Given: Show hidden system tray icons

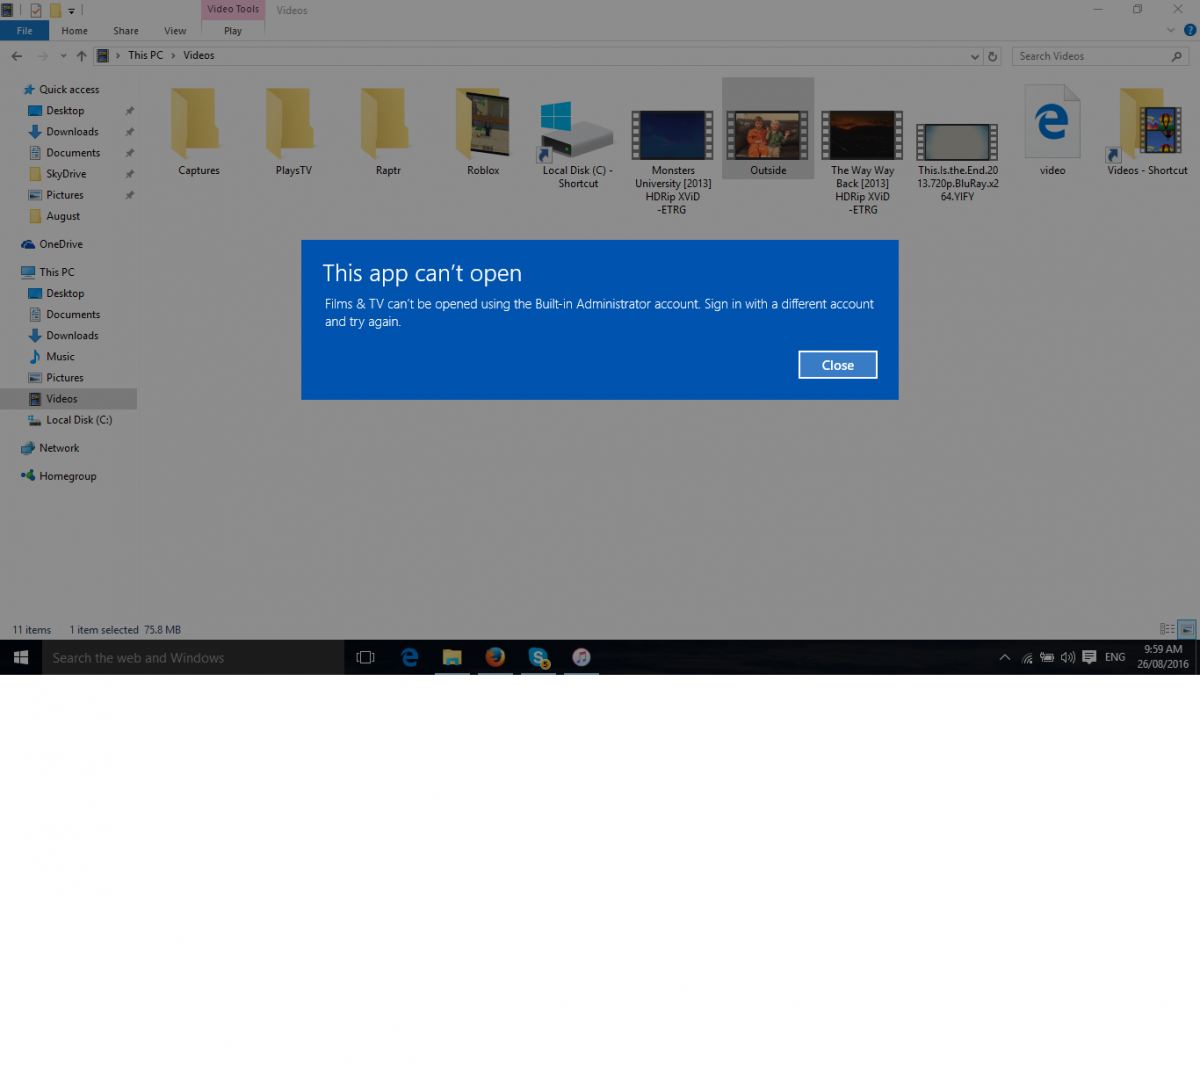Looking at the screenshot, I should point(1004,657).
